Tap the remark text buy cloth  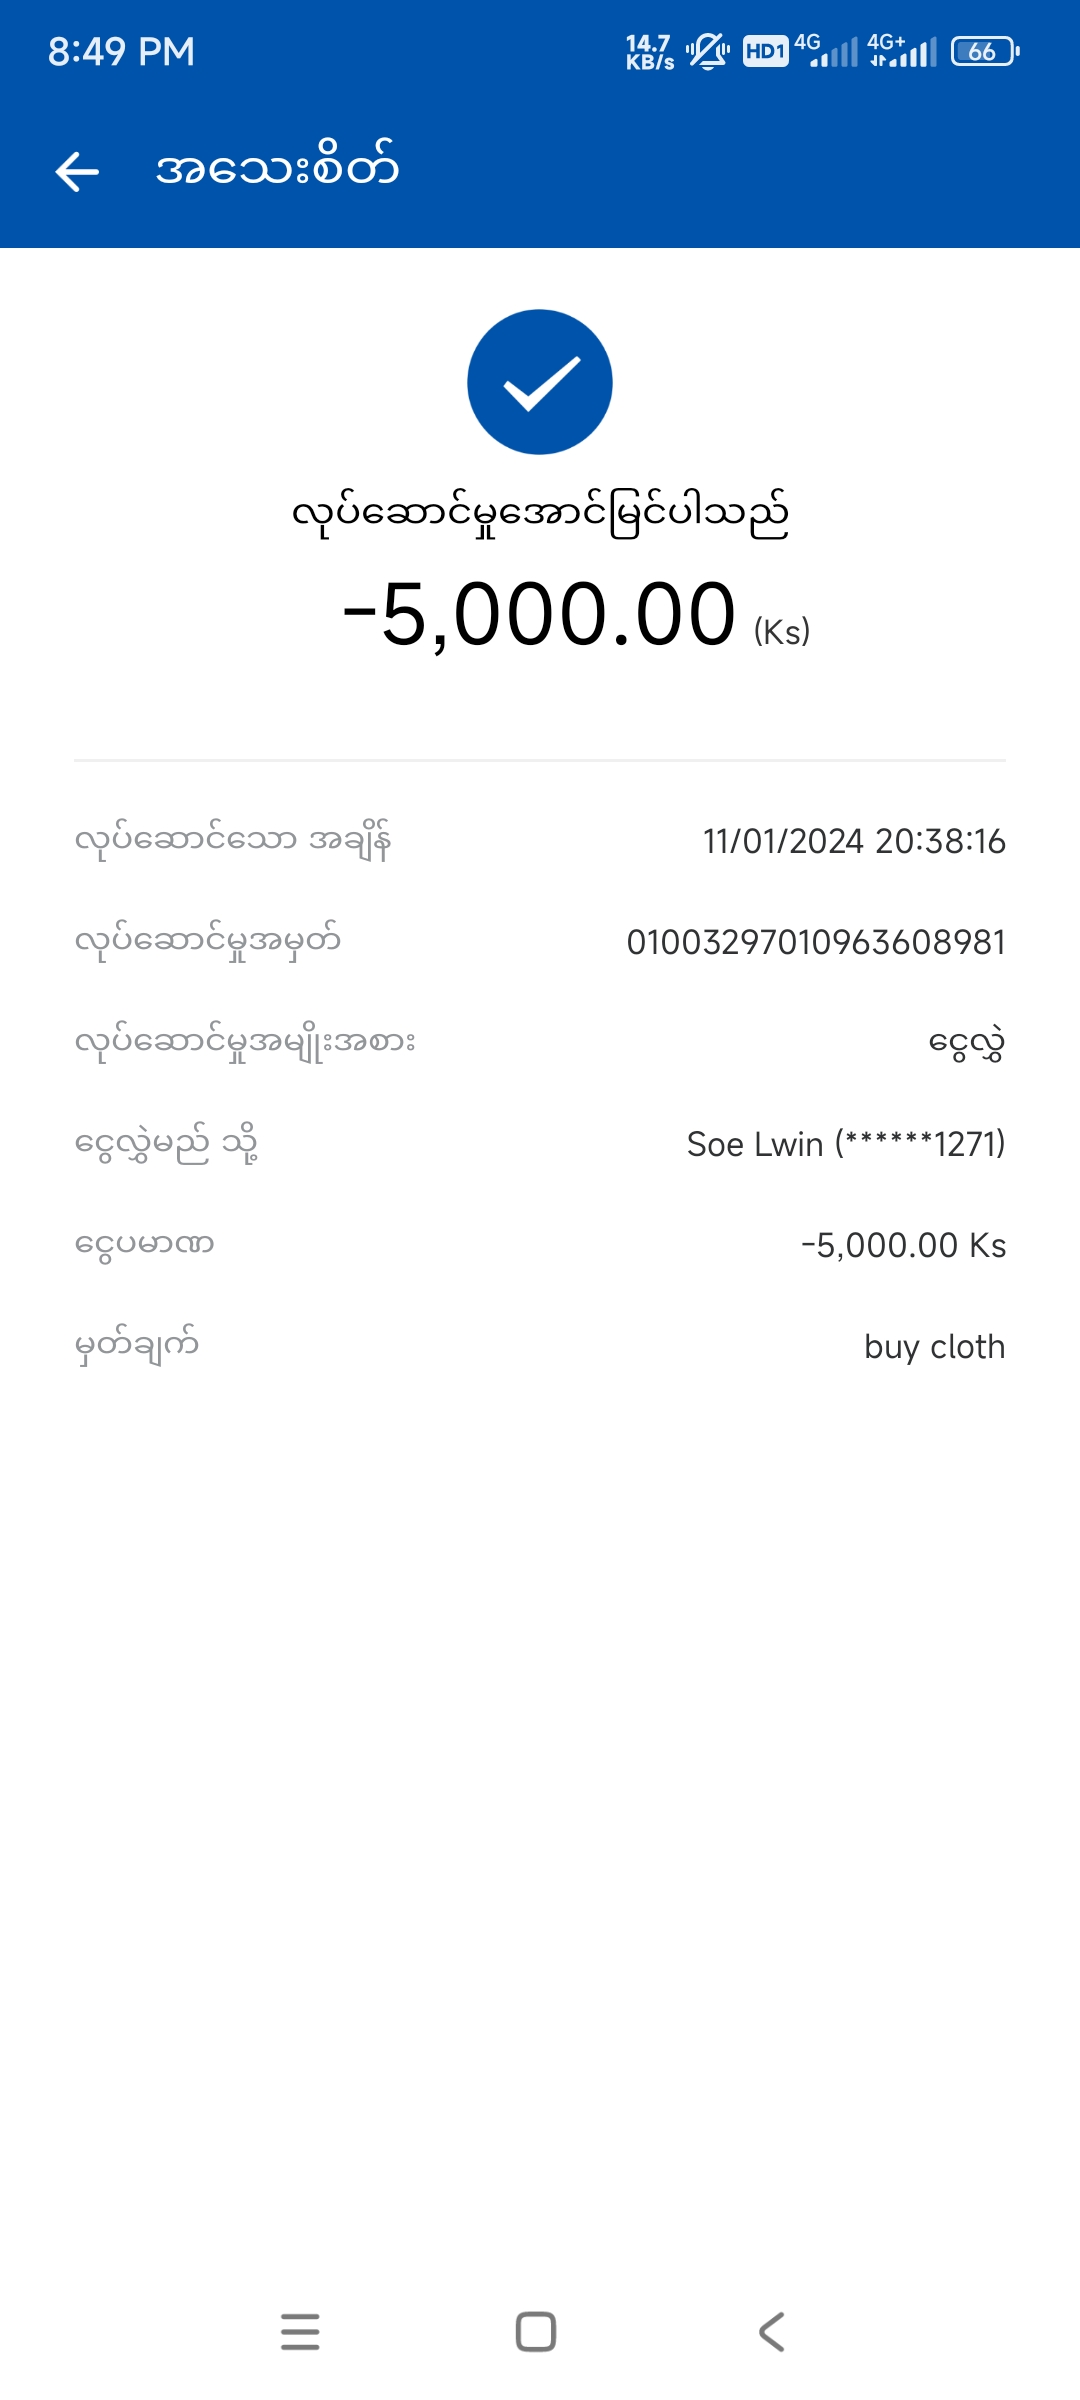pos(934,1347)
